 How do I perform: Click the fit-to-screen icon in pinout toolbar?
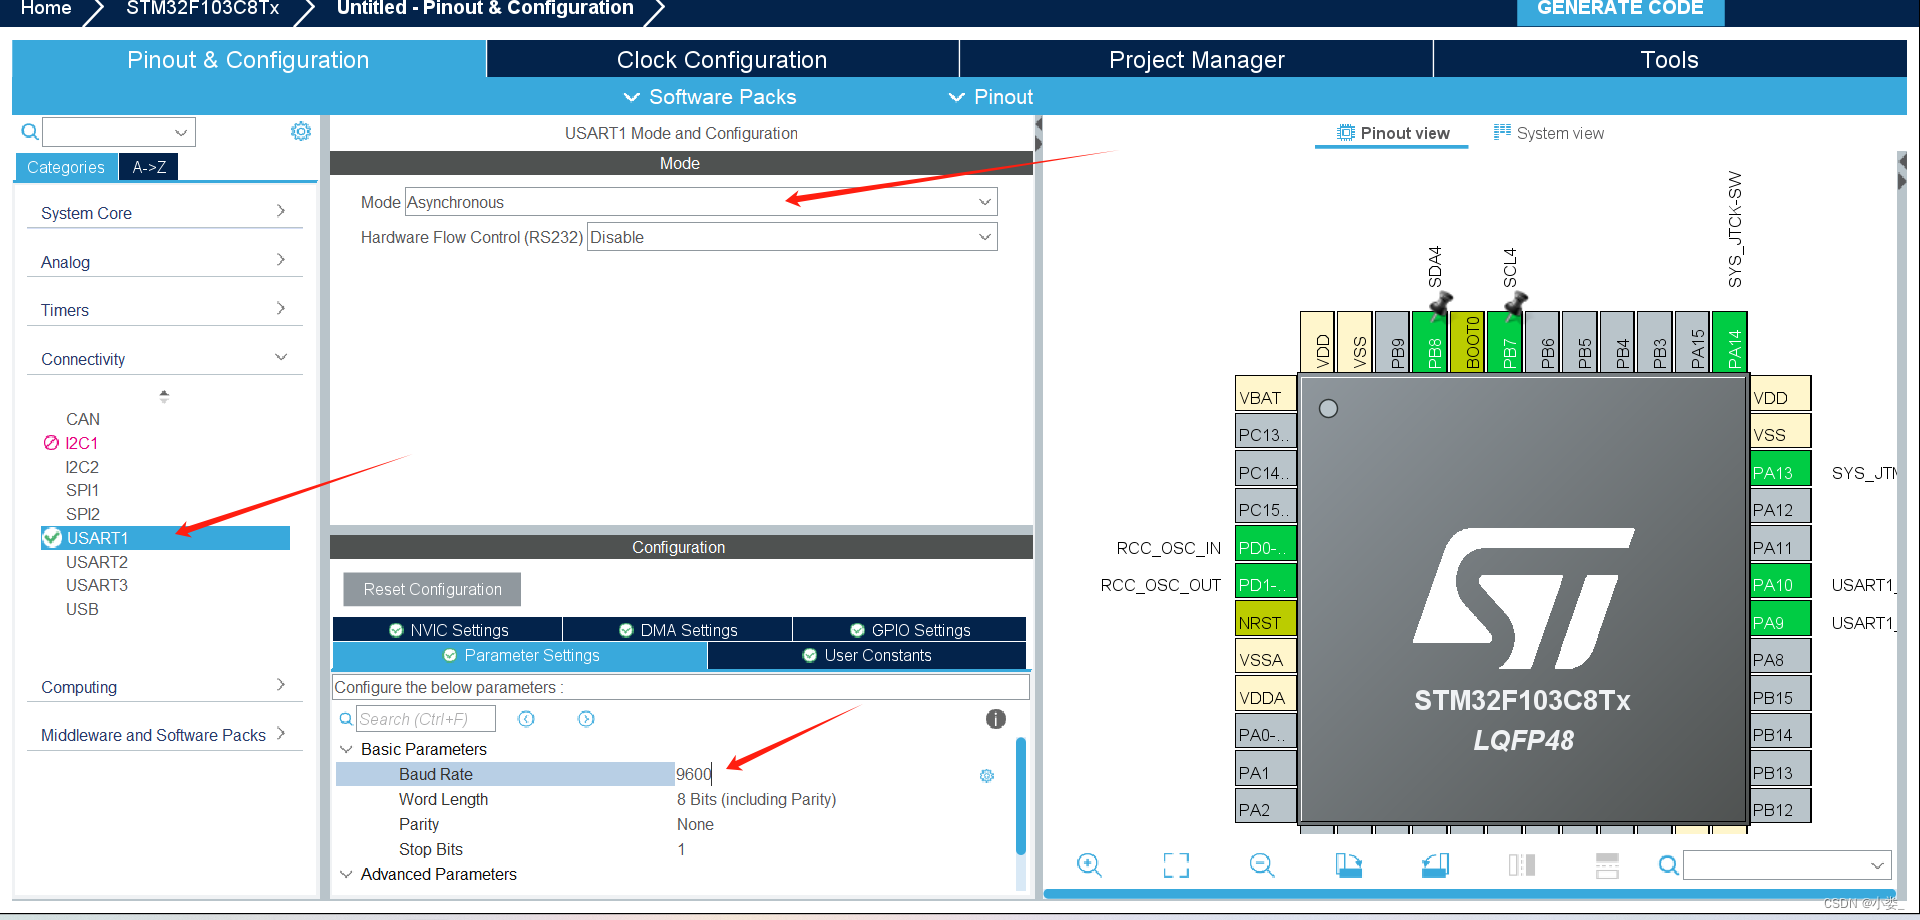tap(1176, 865)
